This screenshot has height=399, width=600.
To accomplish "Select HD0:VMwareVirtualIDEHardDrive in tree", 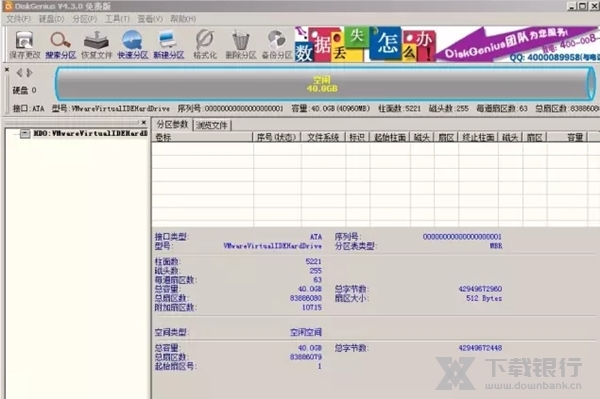I will coord(91,134).
